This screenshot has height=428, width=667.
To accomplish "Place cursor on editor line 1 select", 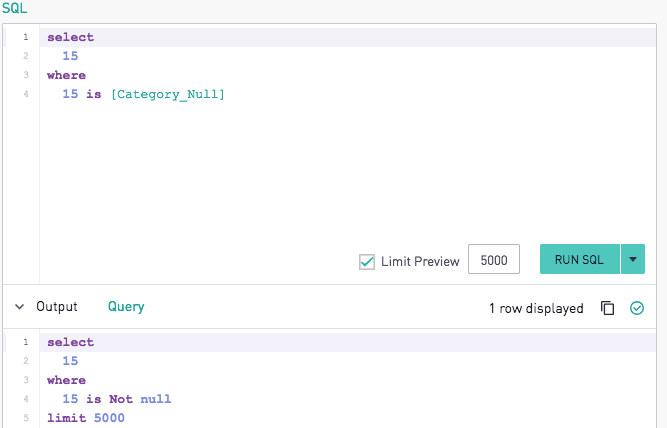I will [71, 37].
